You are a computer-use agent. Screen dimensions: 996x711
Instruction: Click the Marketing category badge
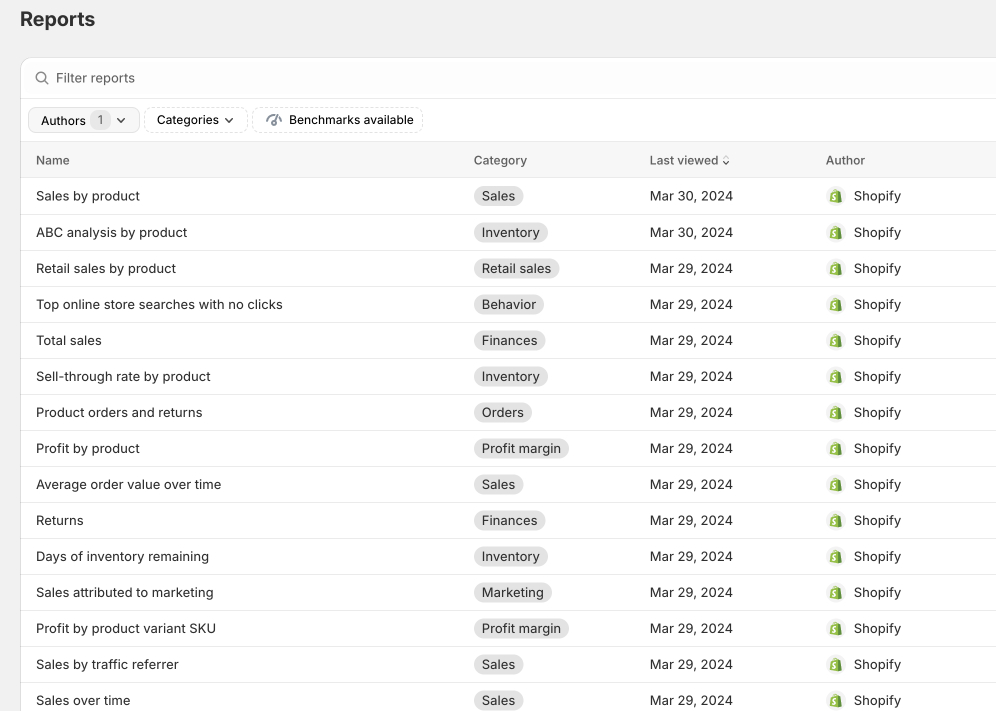click(513, 593)
